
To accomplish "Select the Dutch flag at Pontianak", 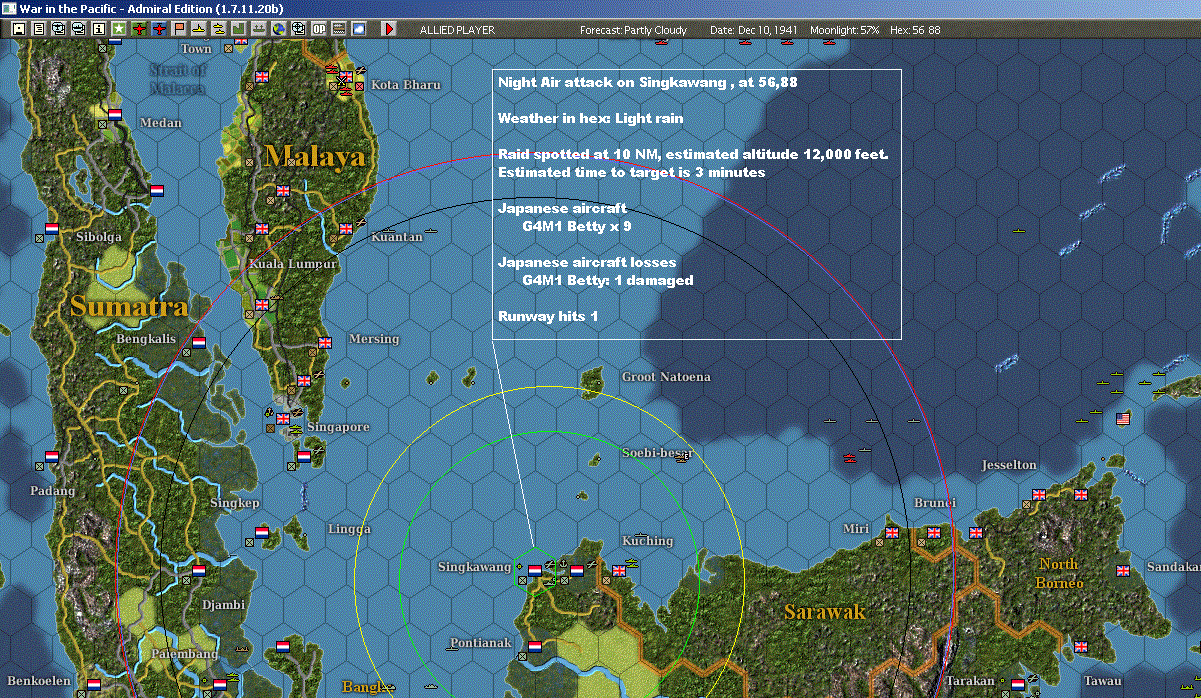I will 536,645.
